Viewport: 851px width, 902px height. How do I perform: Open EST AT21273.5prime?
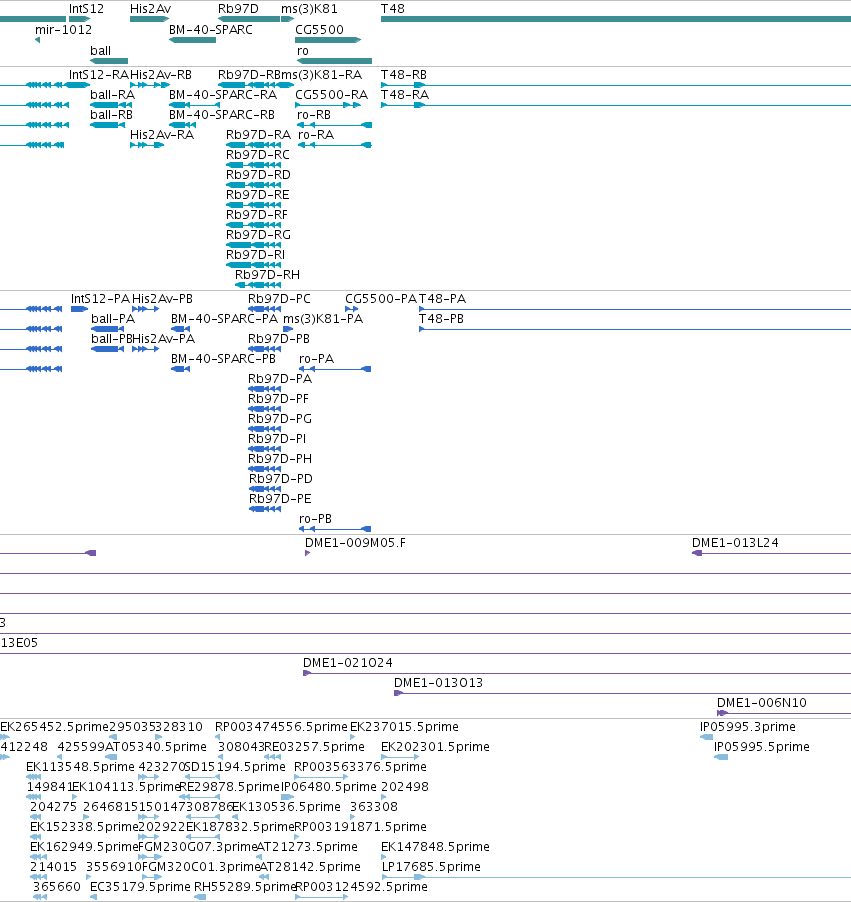pos(307,847)
